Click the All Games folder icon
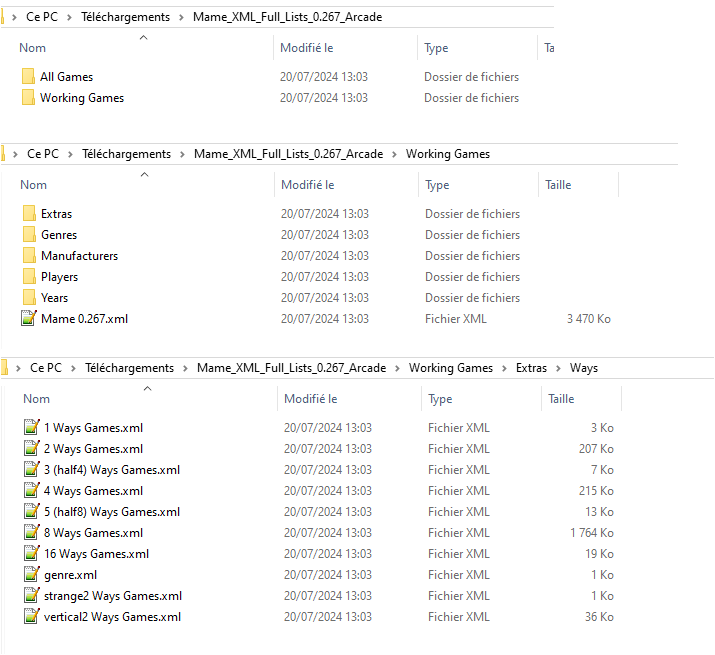This screenshot has width=715, height=655. coord(28,77)
